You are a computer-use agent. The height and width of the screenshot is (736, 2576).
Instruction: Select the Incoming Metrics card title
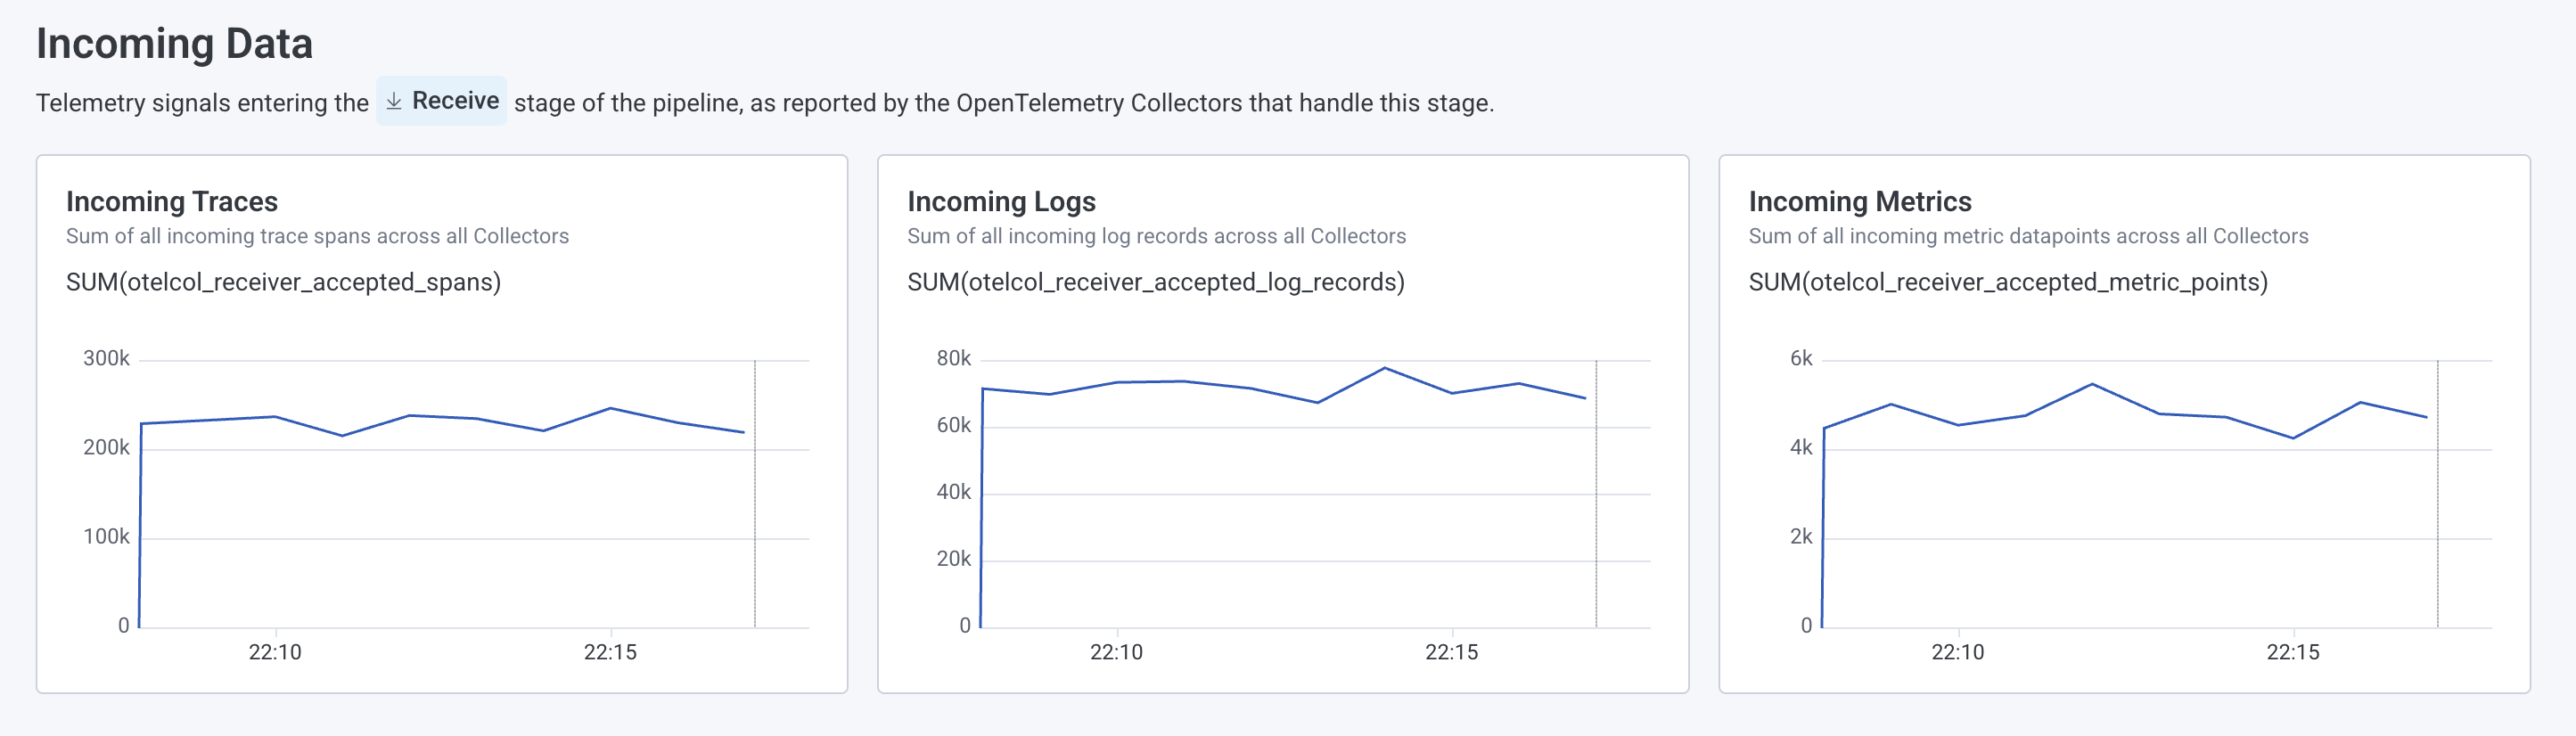click(x=1860, y=201)
